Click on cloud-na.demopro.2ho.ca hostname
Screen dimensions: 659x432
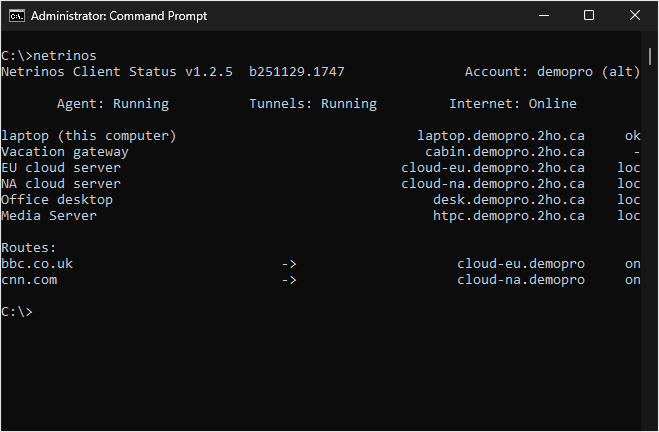pyautogui.click(x=492, y=184)
